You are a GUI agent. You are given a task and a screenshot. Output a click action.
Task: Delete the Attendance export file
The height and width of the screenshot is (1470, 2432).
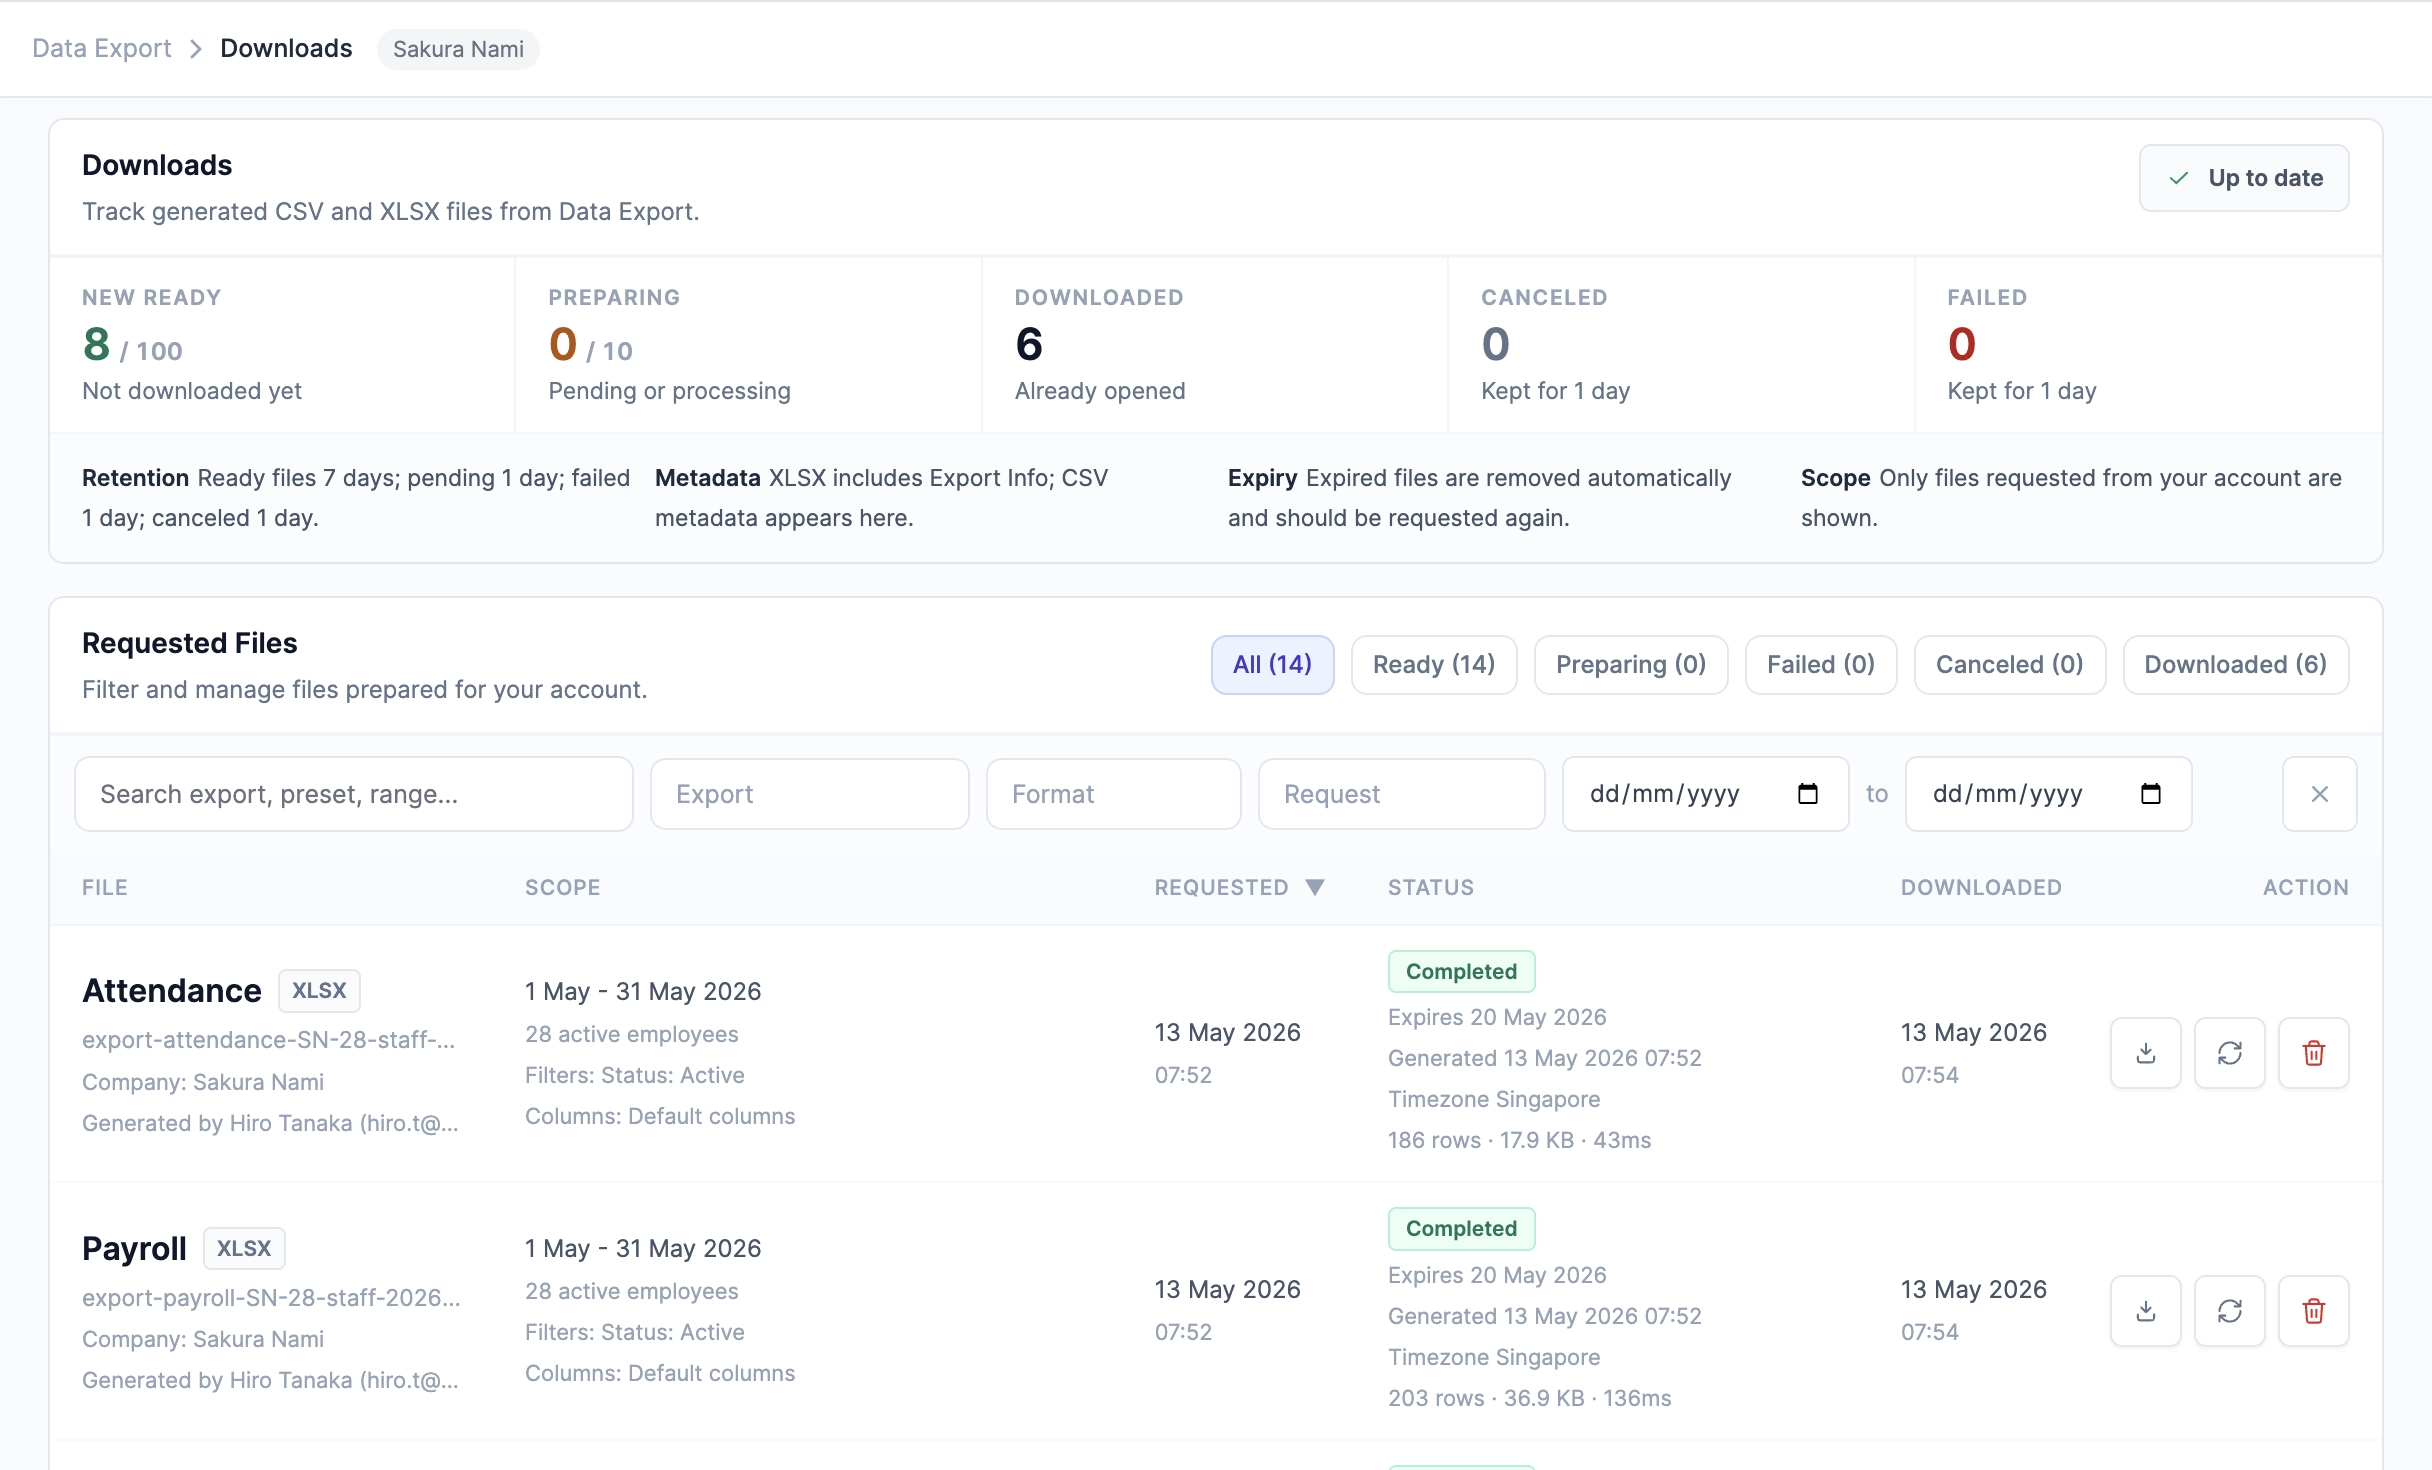2313,1053
